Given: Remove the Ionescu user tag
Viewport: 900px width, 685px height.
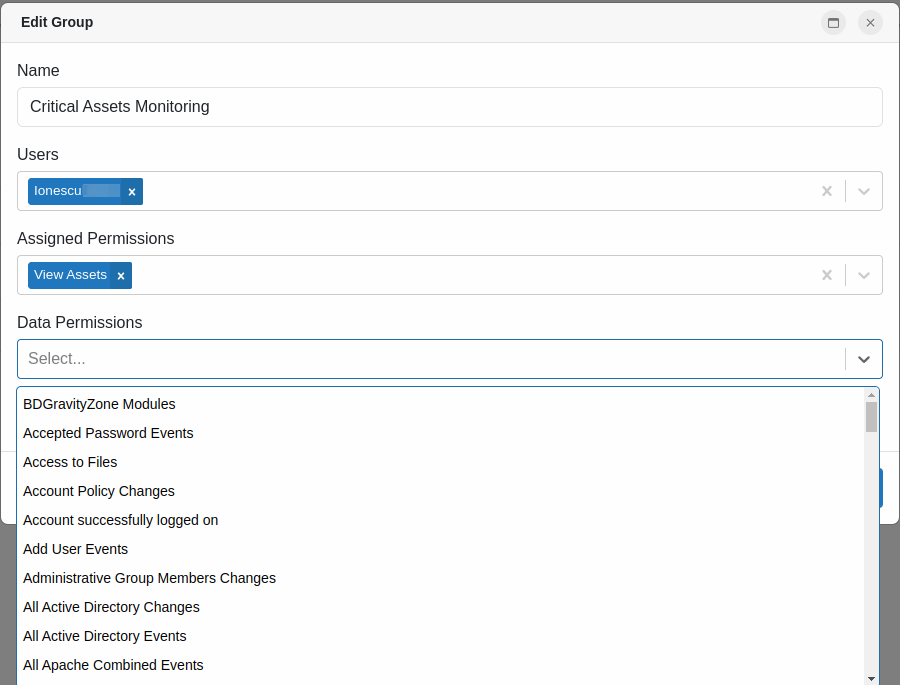Looking at the screenshot, I should click(x=131, y=191).
